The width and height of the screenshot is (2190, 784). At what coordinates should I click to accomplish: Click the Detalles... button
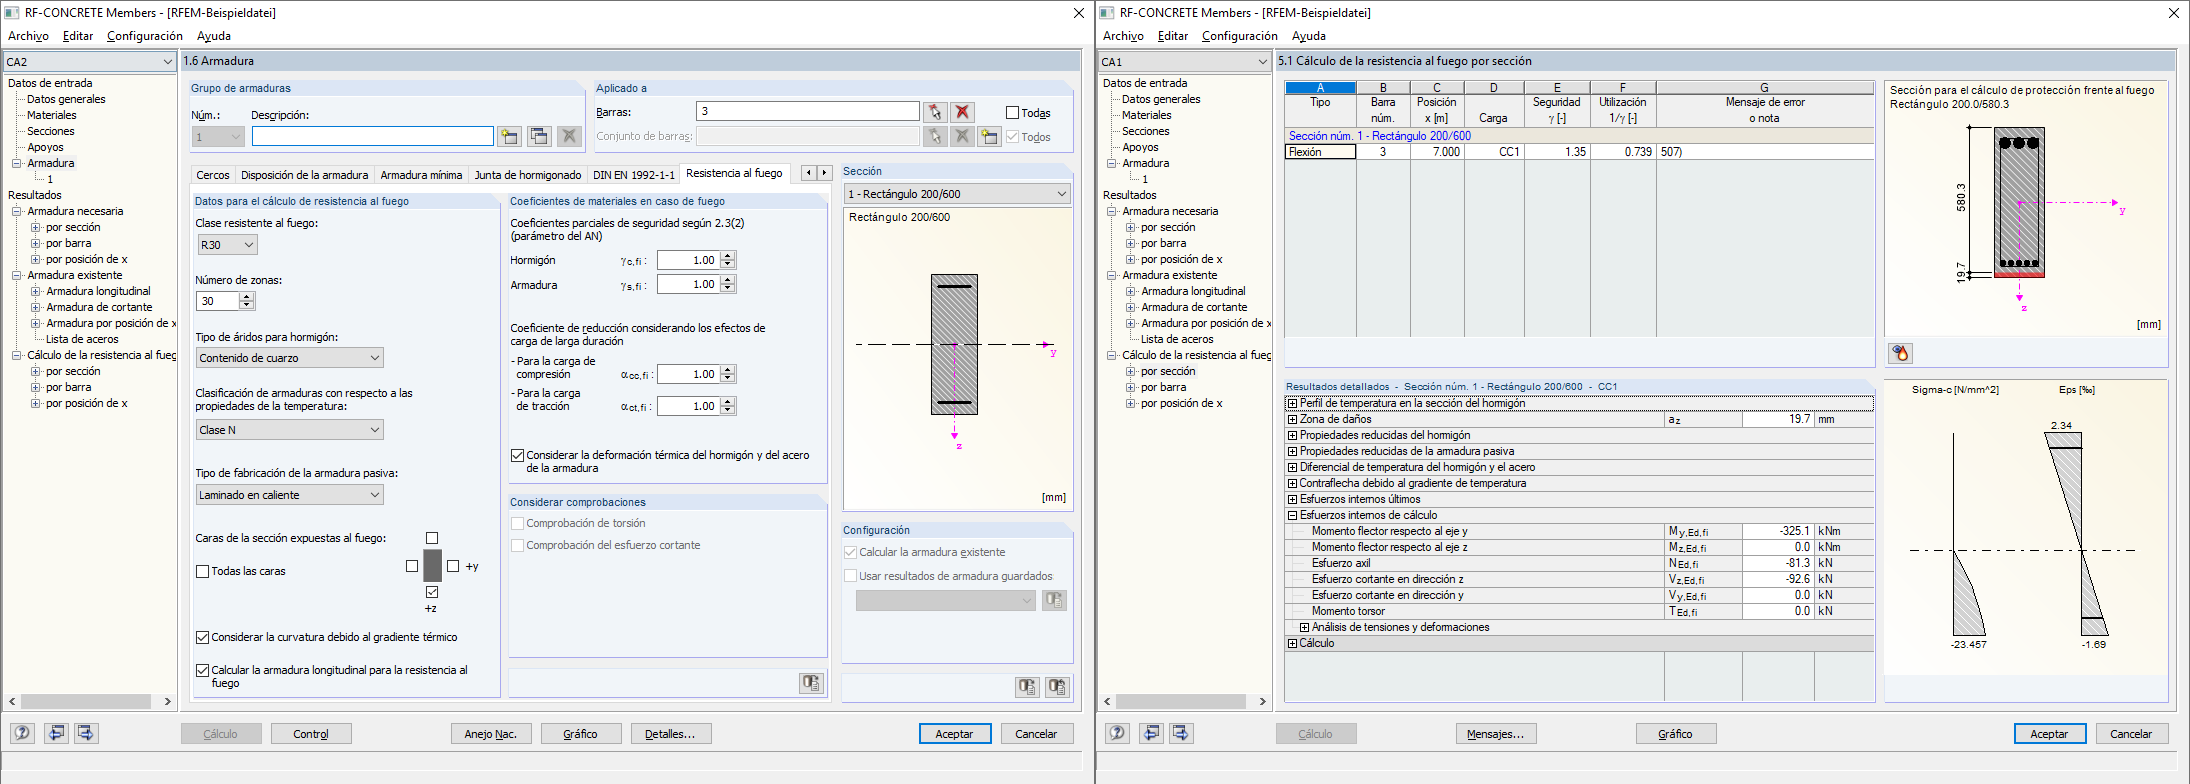671,734
